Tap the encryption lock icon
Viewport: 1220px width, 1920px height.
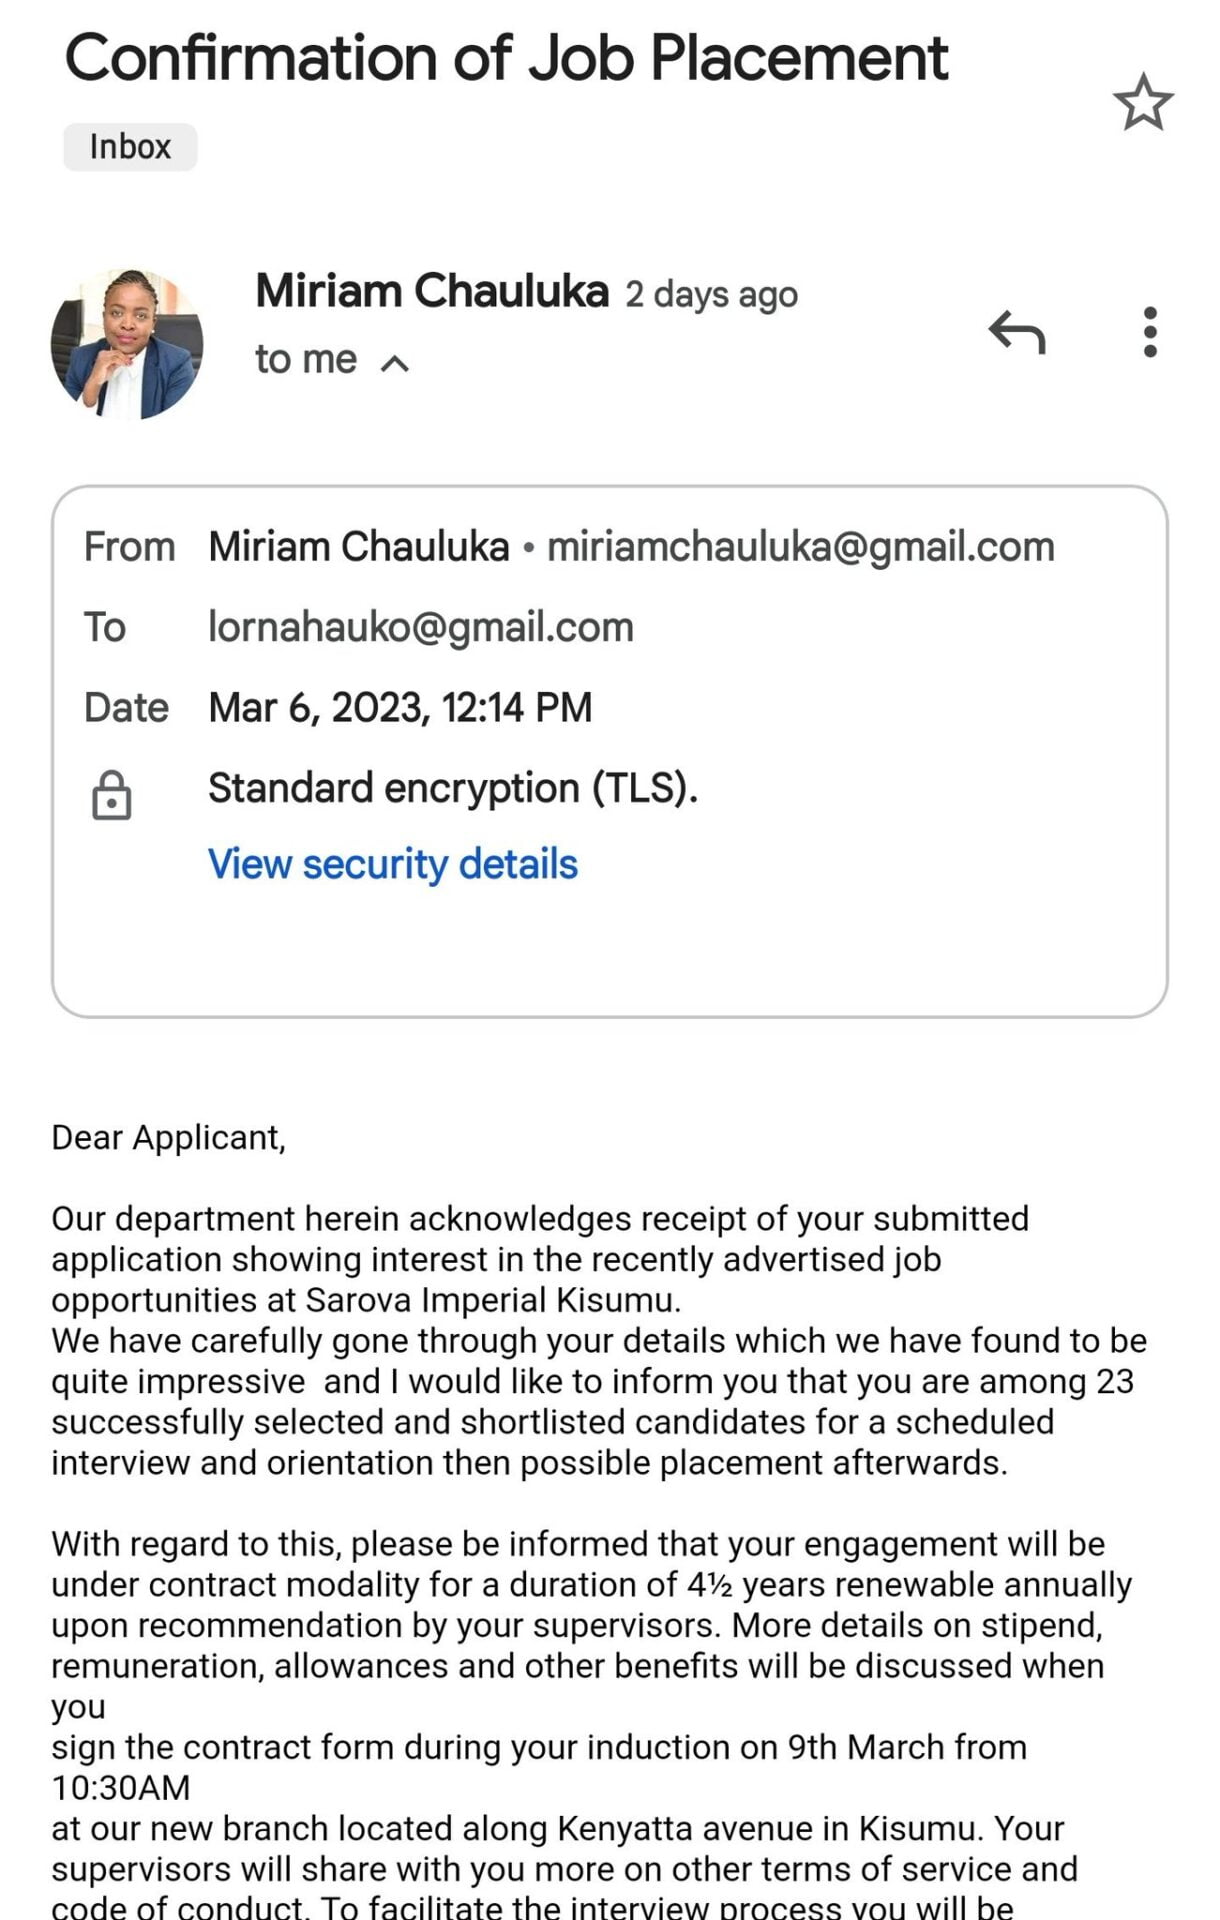pos(111,796)
